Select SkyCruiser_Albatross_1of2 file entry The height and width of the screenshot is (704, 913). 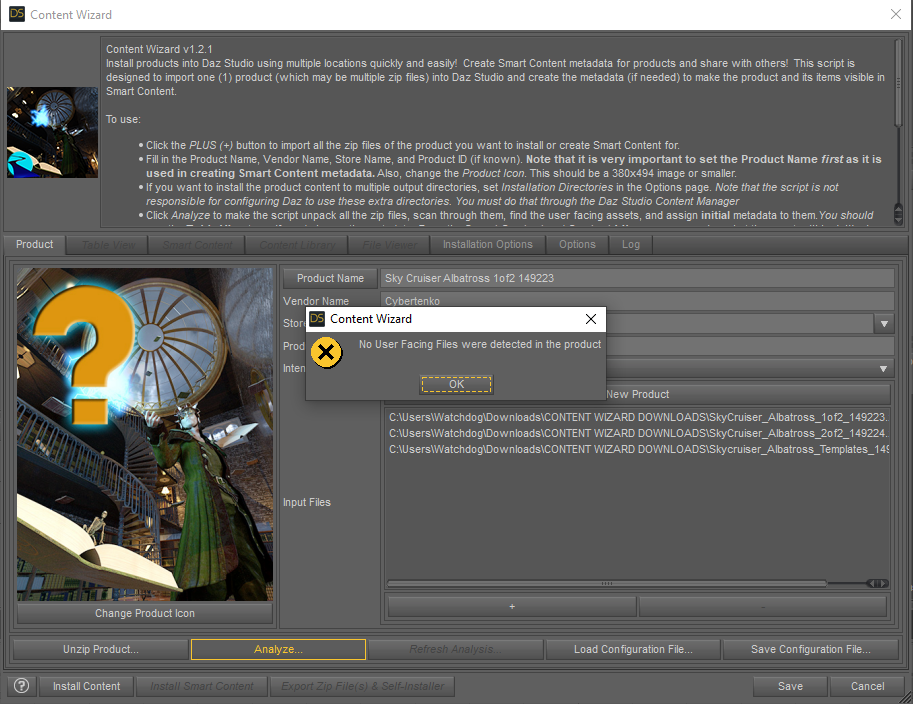(638, 417)
